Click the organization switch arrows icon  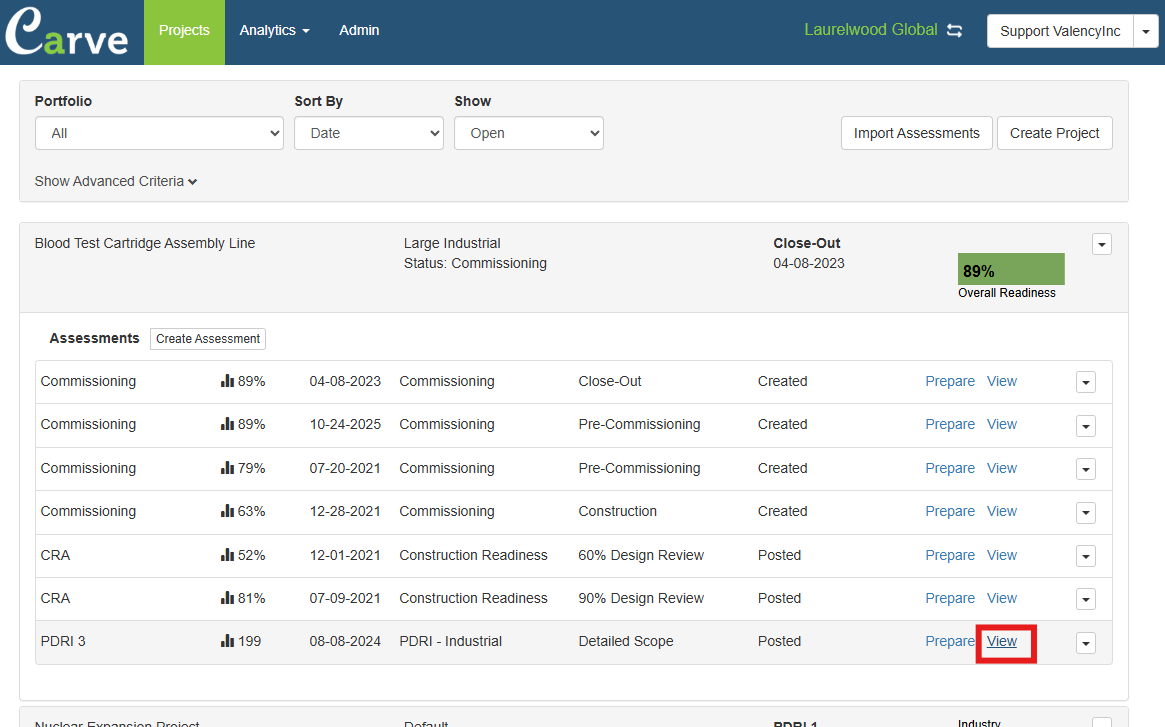(x=955, y=31)
